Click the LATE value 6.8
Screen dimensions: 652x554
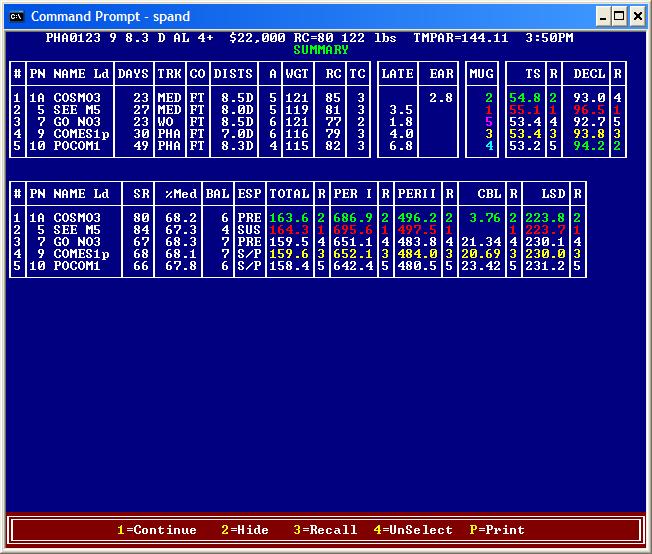[401, 146]
